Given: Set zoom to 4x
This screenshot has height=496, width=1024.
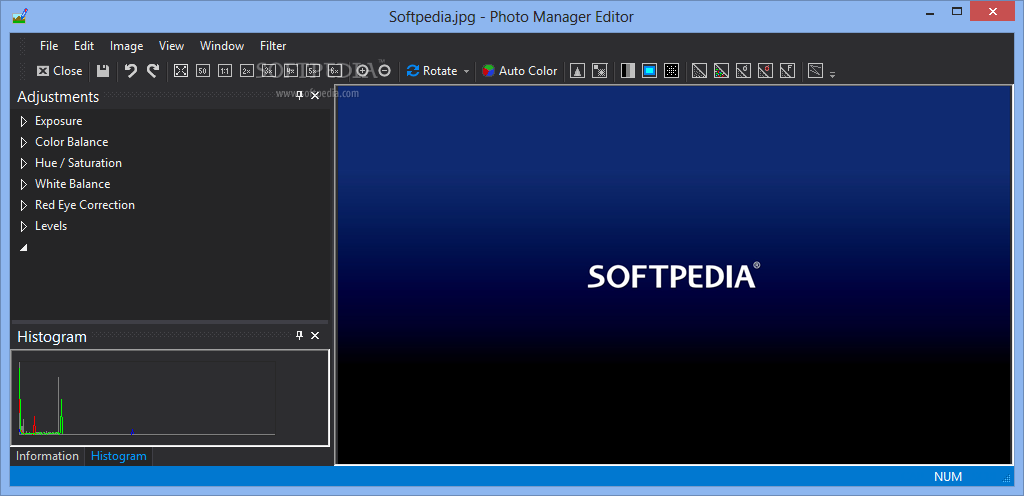Looking at the screenshot, I should pyautogui.click(x=291, y=70).
